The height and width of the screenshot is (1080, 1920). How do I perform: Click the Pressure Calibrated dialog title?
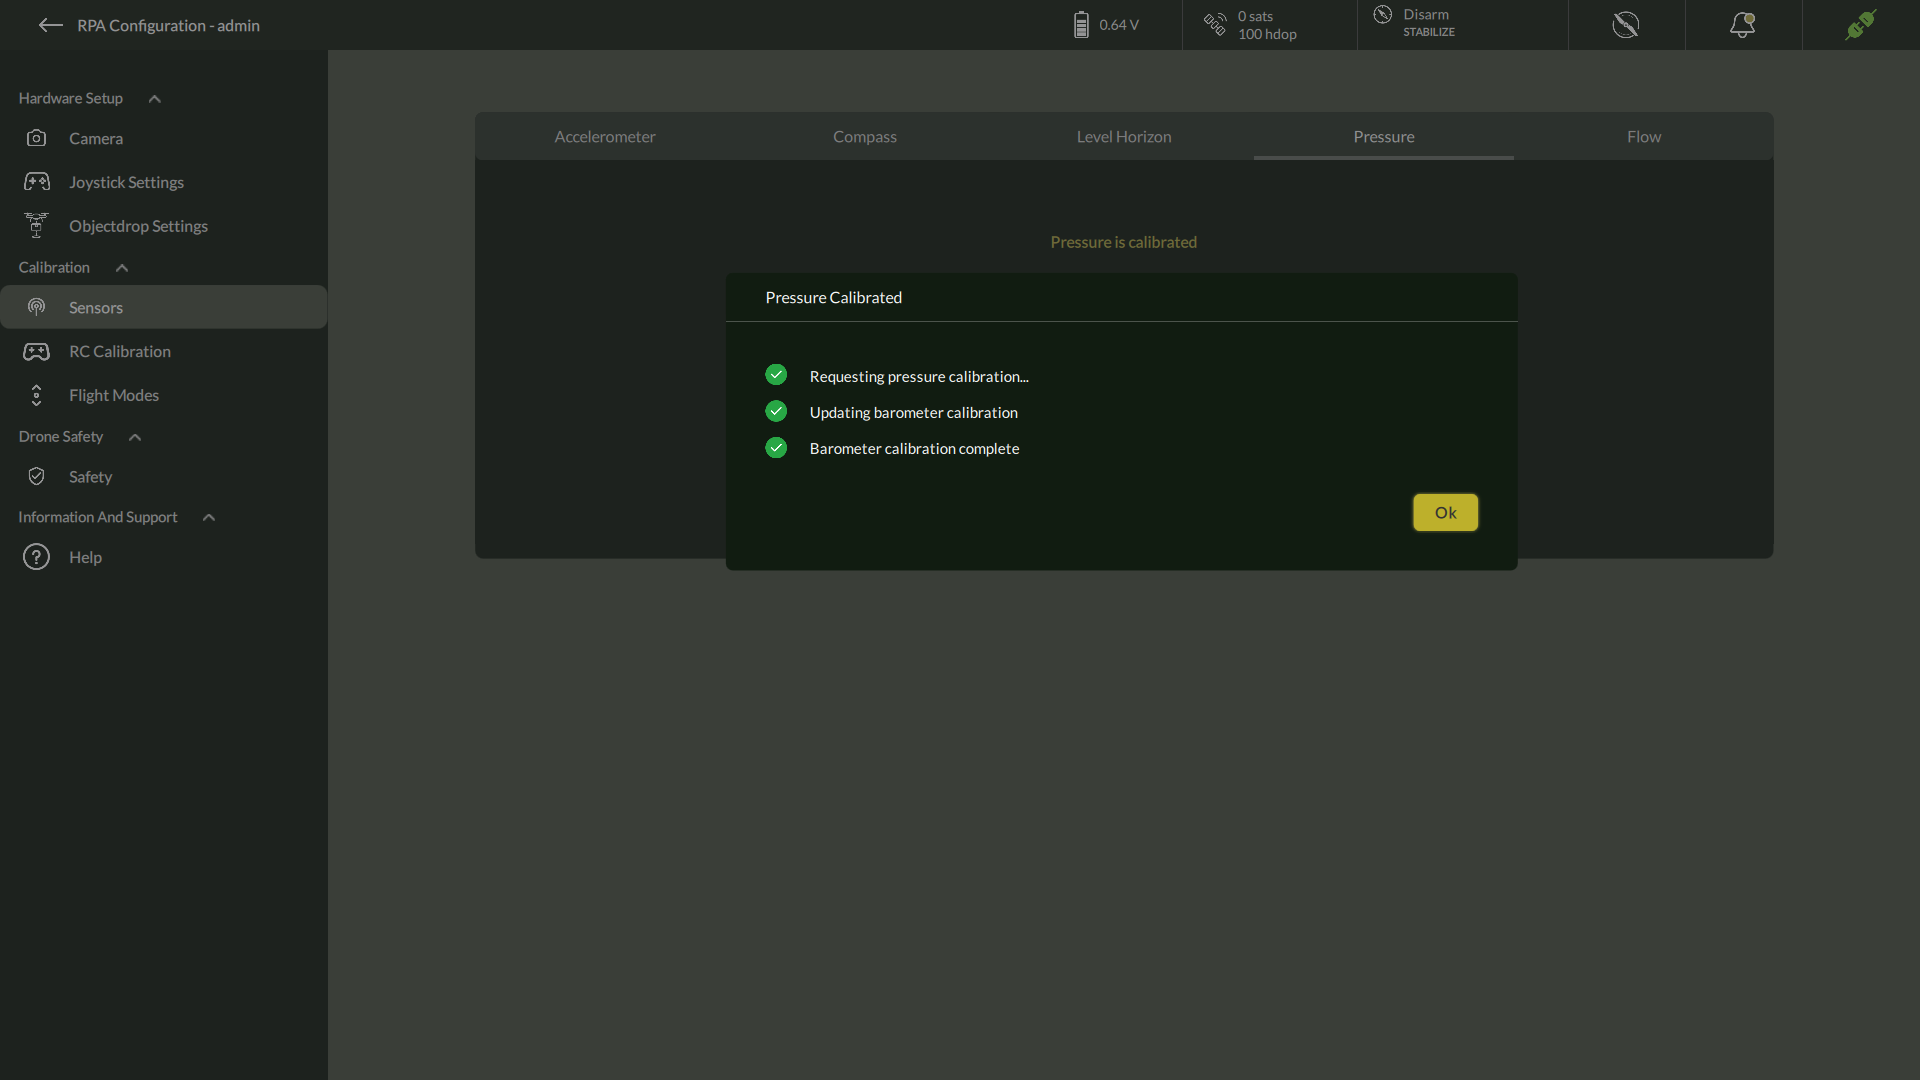[x=834, y=297]
